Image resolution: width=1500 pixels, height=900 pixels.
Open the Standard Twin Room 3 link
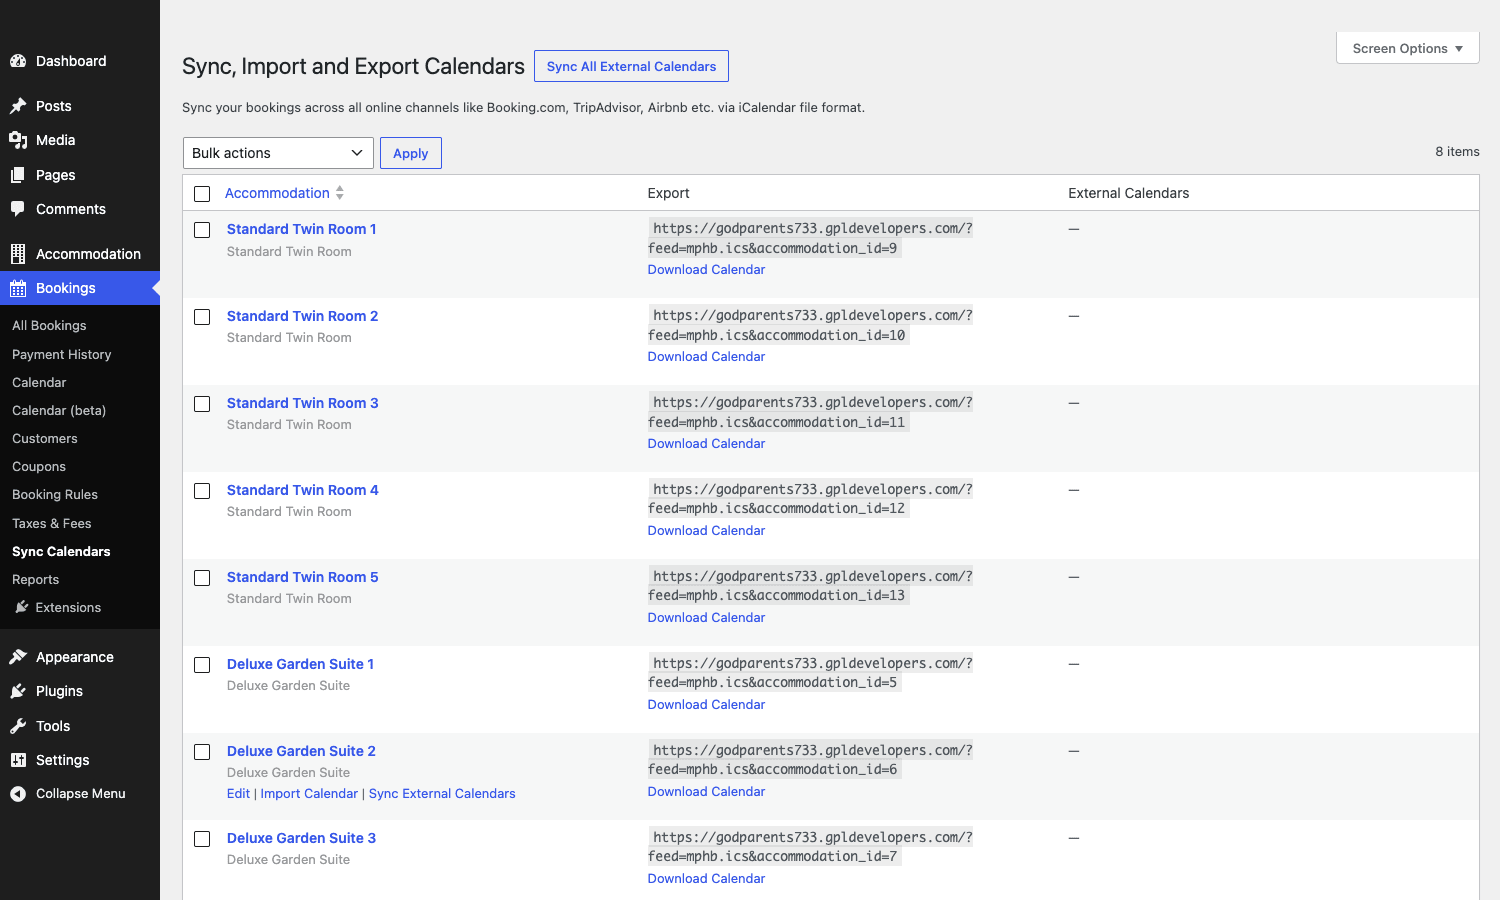click(x=303, y=403)
